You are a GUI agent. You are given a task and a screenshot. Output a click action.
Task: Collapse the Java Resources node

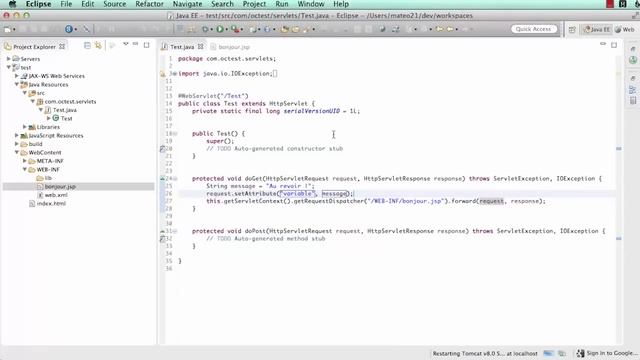click(x=17, y=84)
